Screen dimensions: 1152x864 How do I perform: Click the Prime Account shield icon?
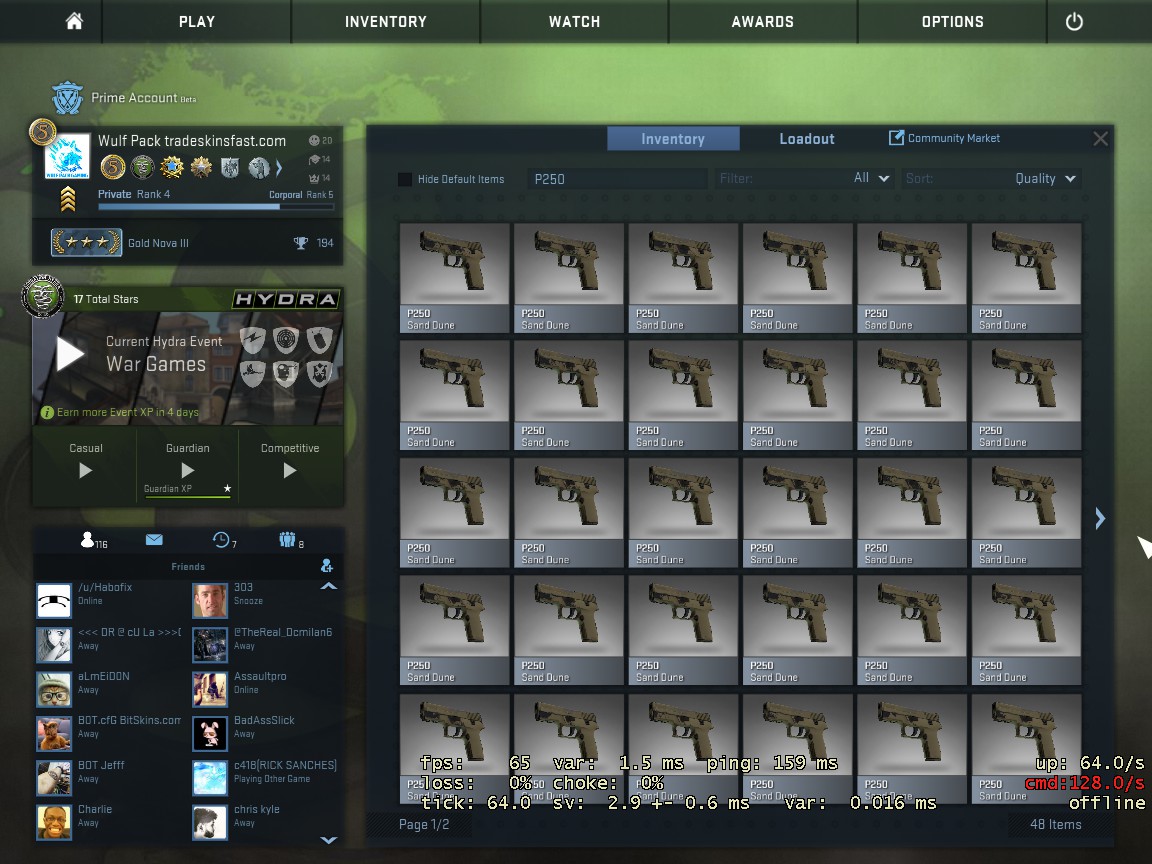tap(68, 98)
